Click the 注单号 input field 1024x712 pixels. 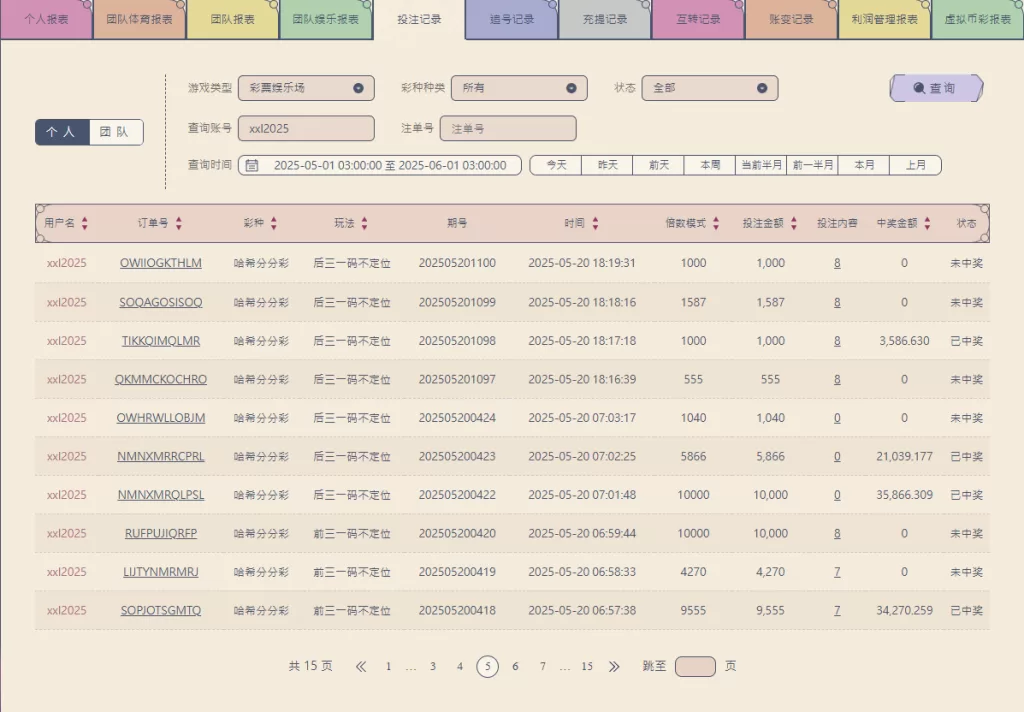[508, 128]
